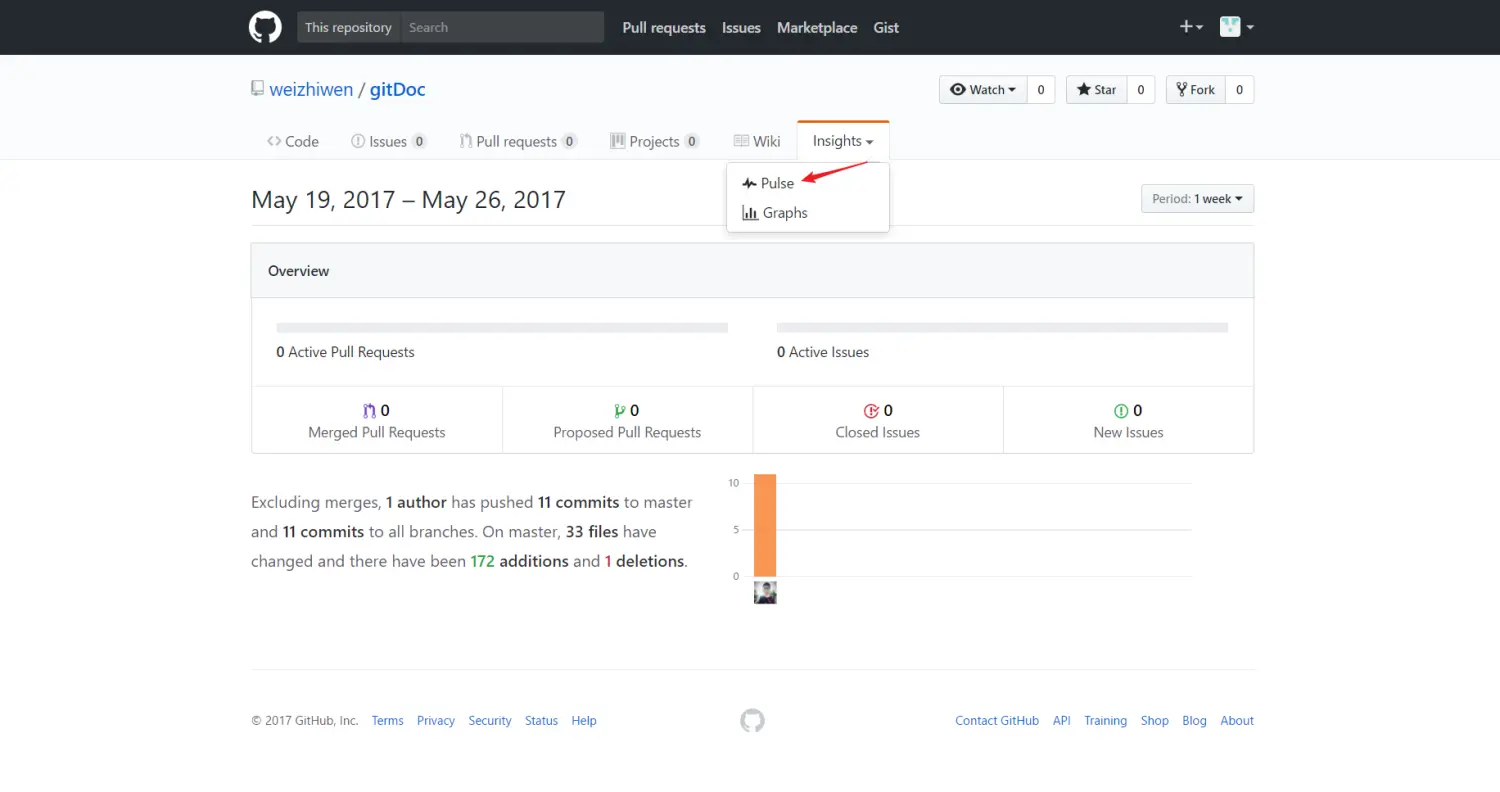
Task: Click the Closed Issues count
Action: point(878,410)
